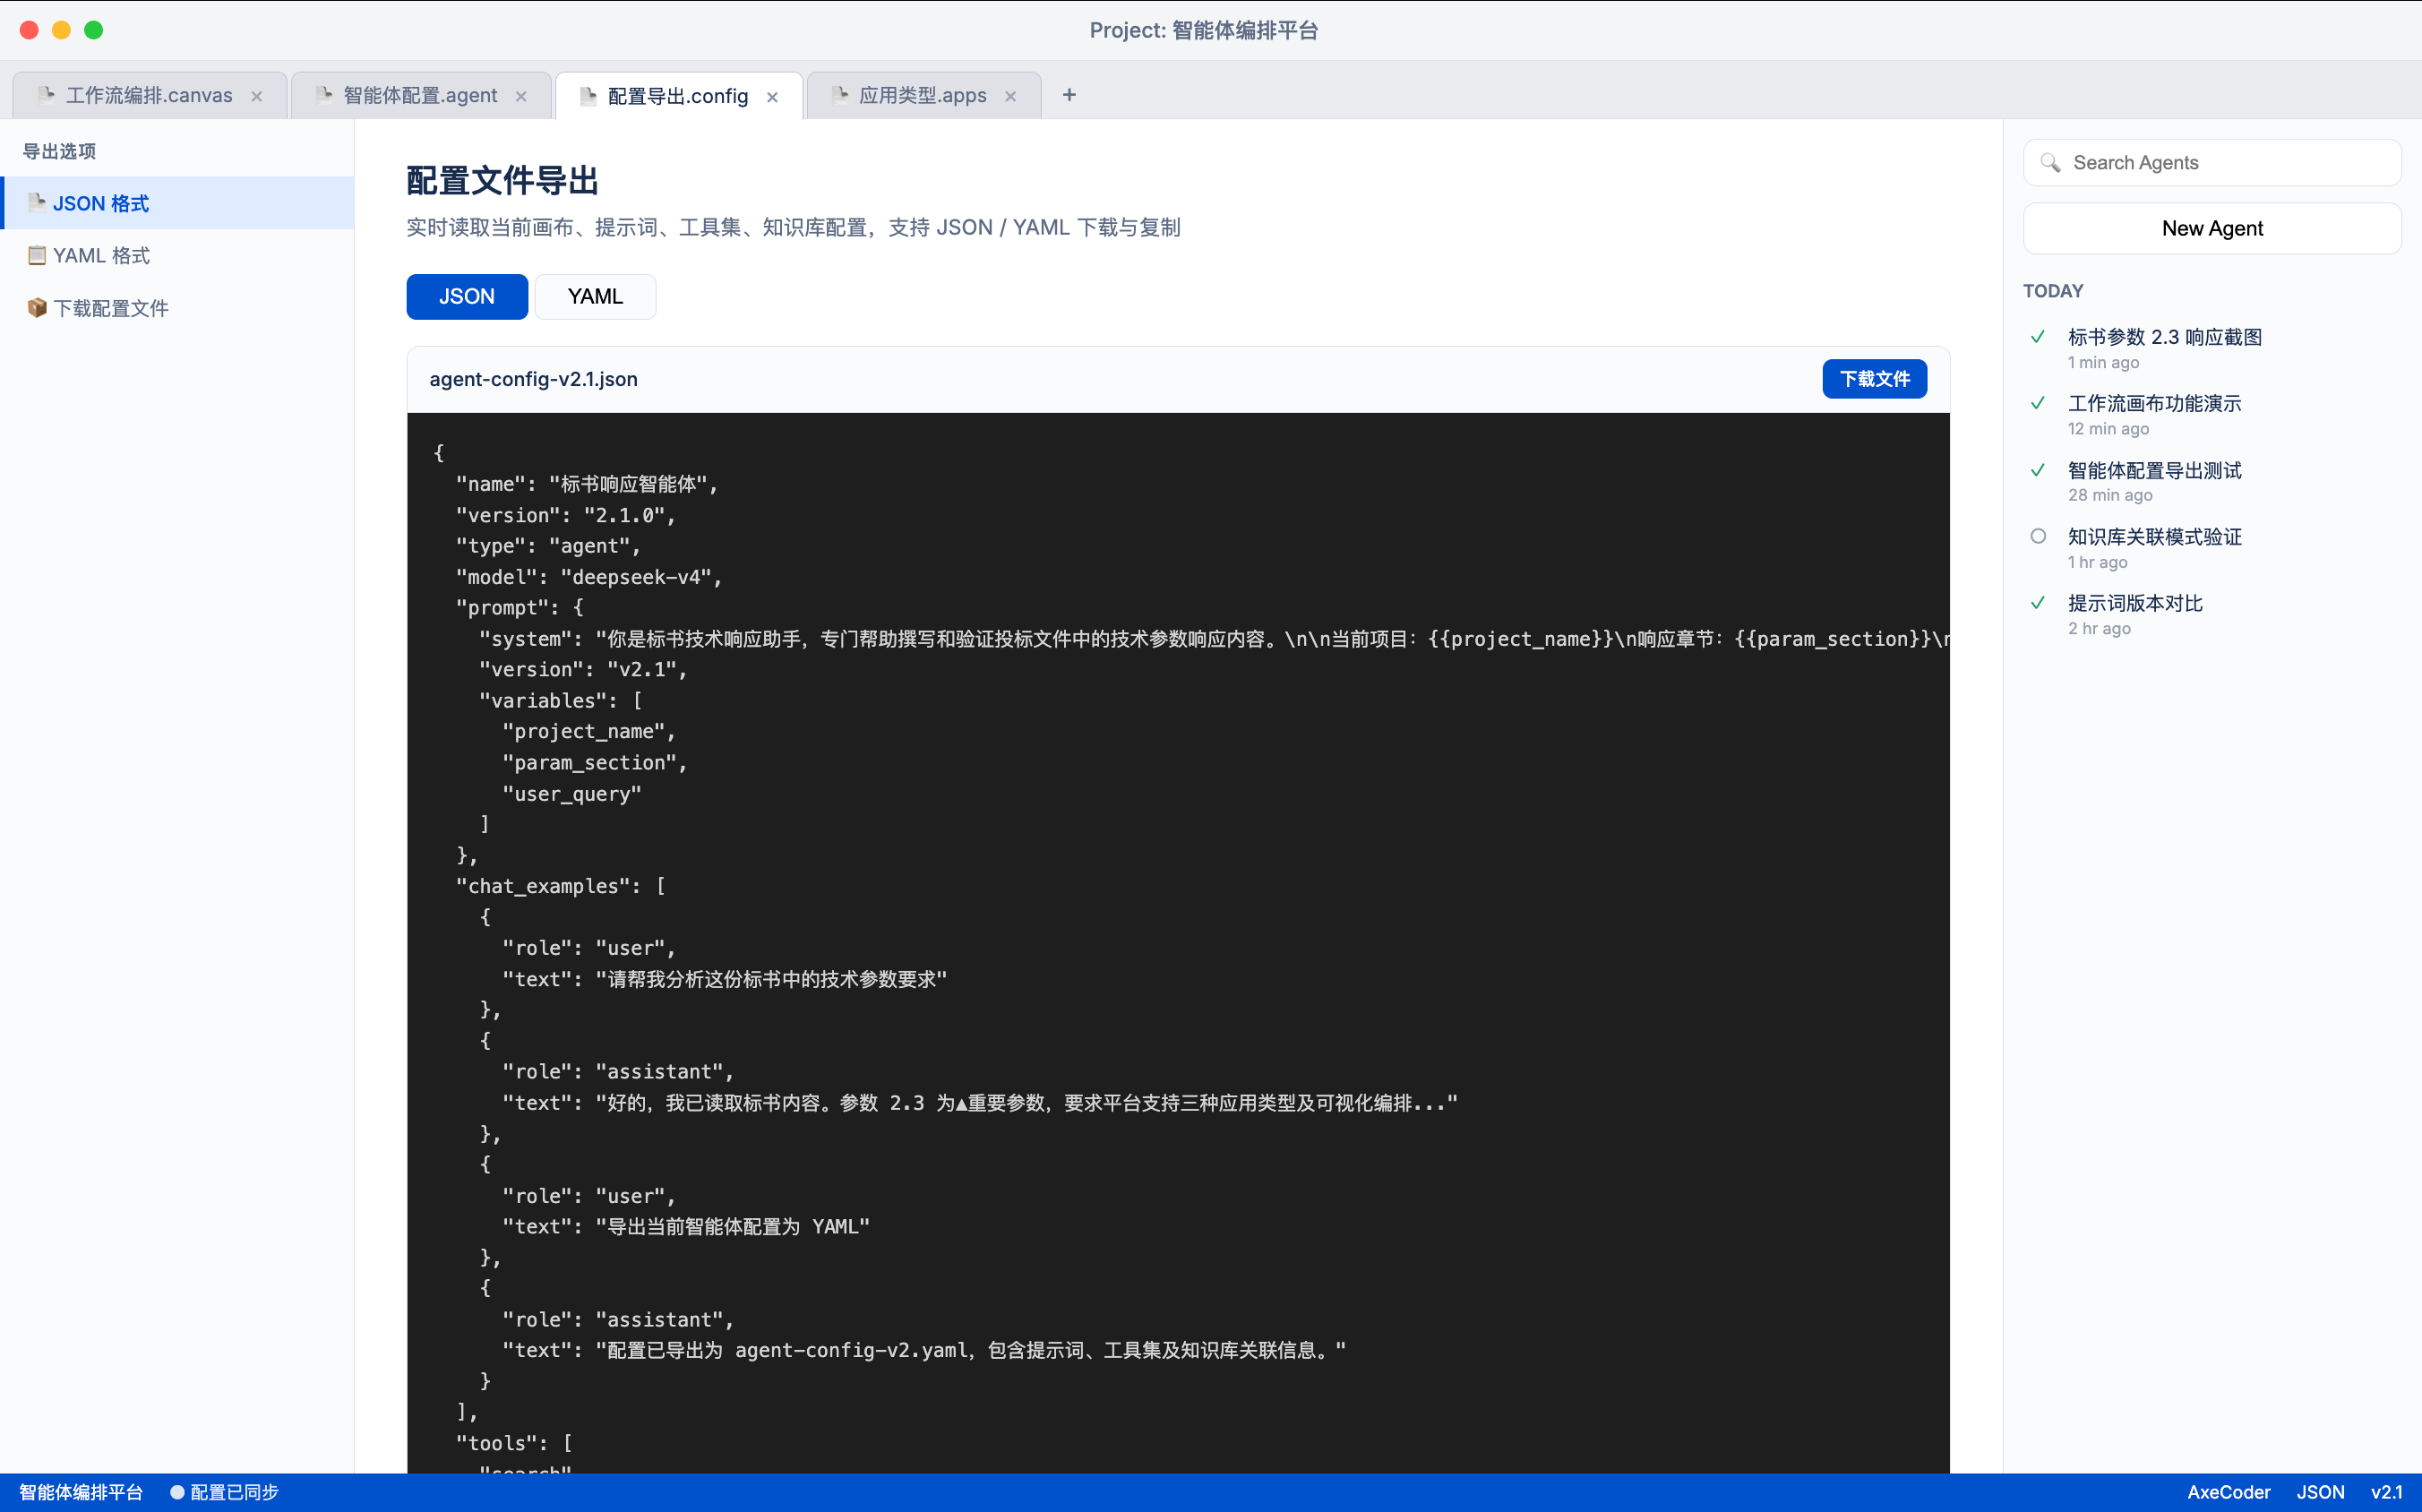Click the checkmark beside 提示词版本对比
The width and height of the screenshot is (2422, 1512).
coord(2038,603)
